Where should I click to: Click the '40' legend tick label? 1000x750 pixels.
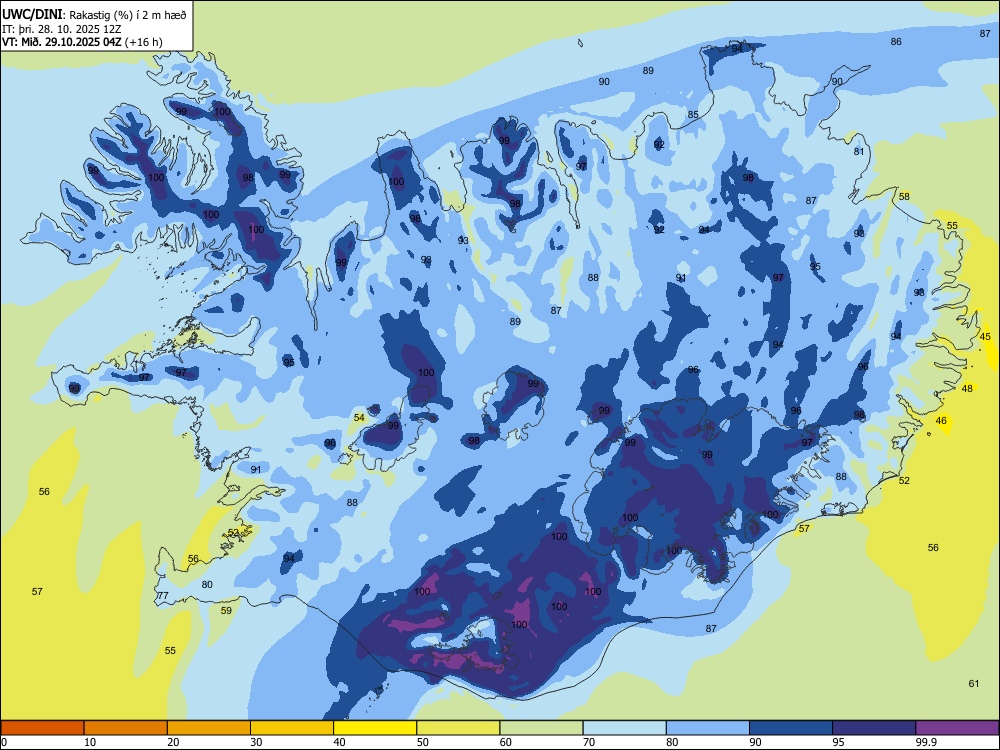[339, 742]
